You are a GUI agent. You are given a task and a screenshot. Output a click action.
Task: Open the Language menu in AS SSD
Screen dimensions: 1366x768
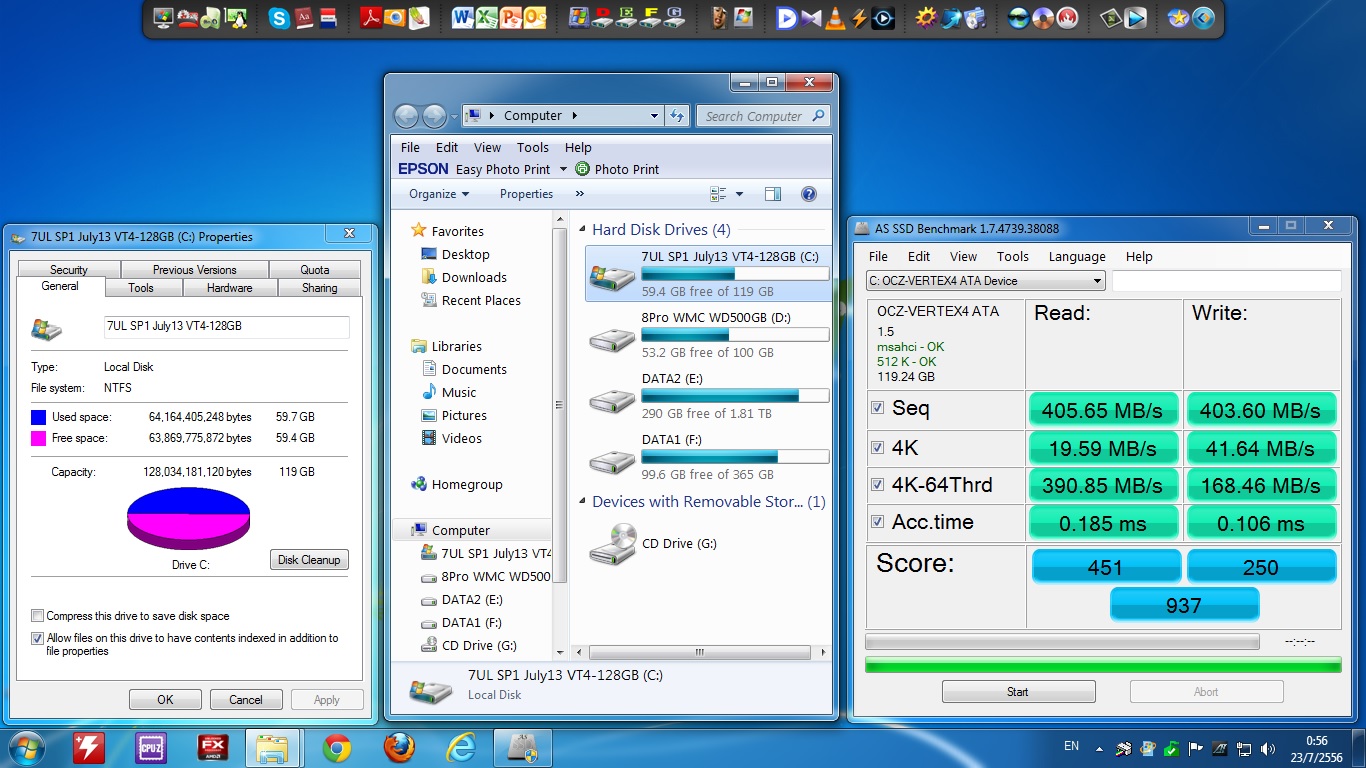coord(1077,256)
